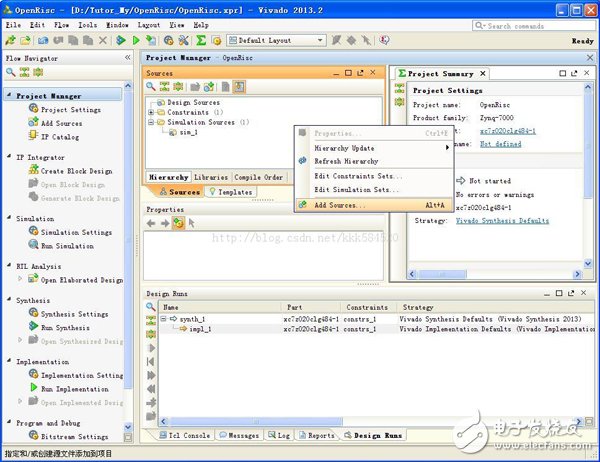Select Refresh Hierarchy in context menu

[x=346, y=161]
